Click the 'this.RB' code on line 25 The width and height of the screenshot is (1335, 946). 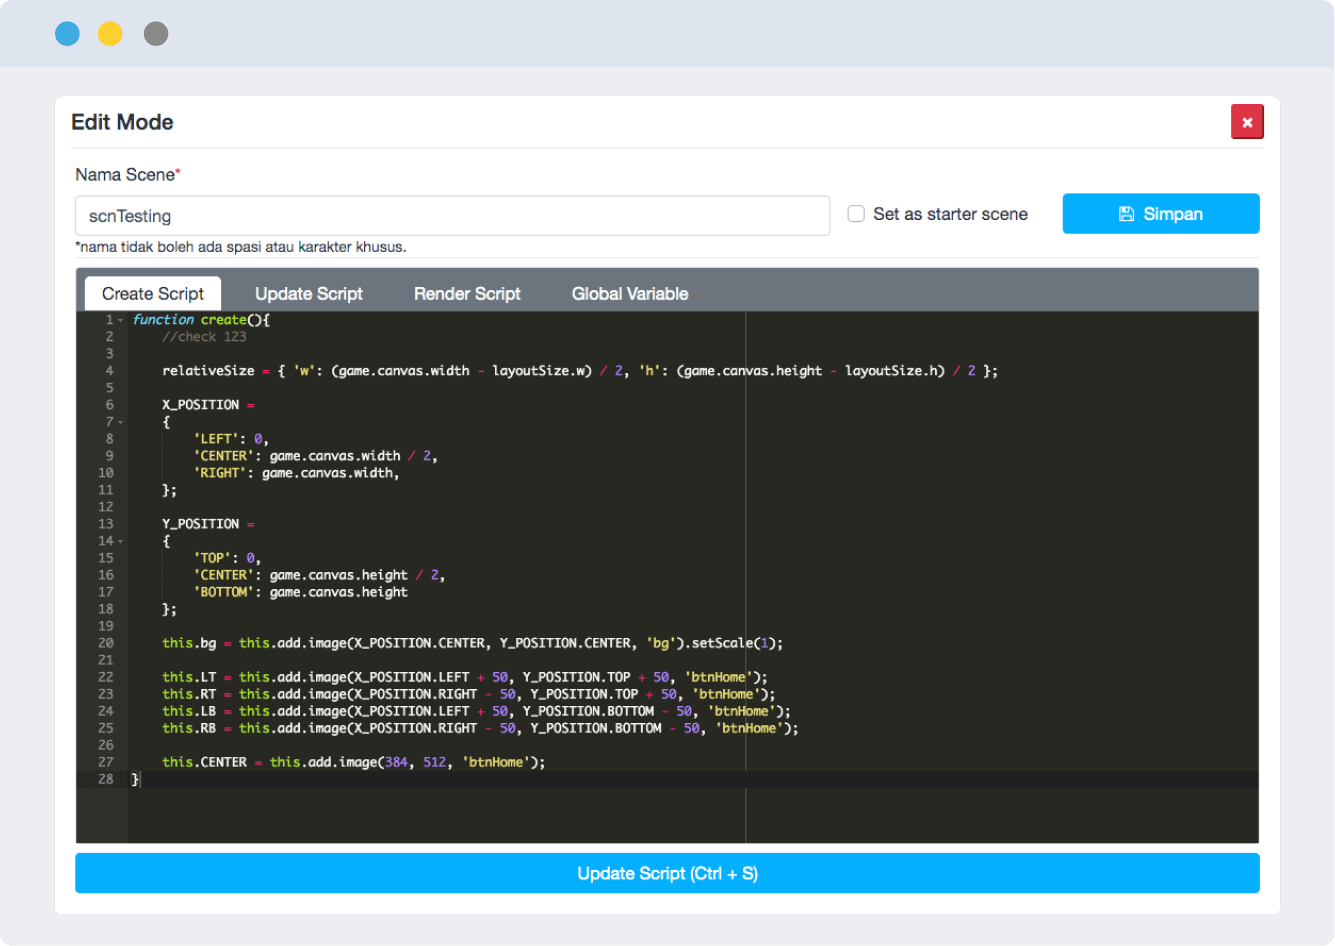point(189,728)
